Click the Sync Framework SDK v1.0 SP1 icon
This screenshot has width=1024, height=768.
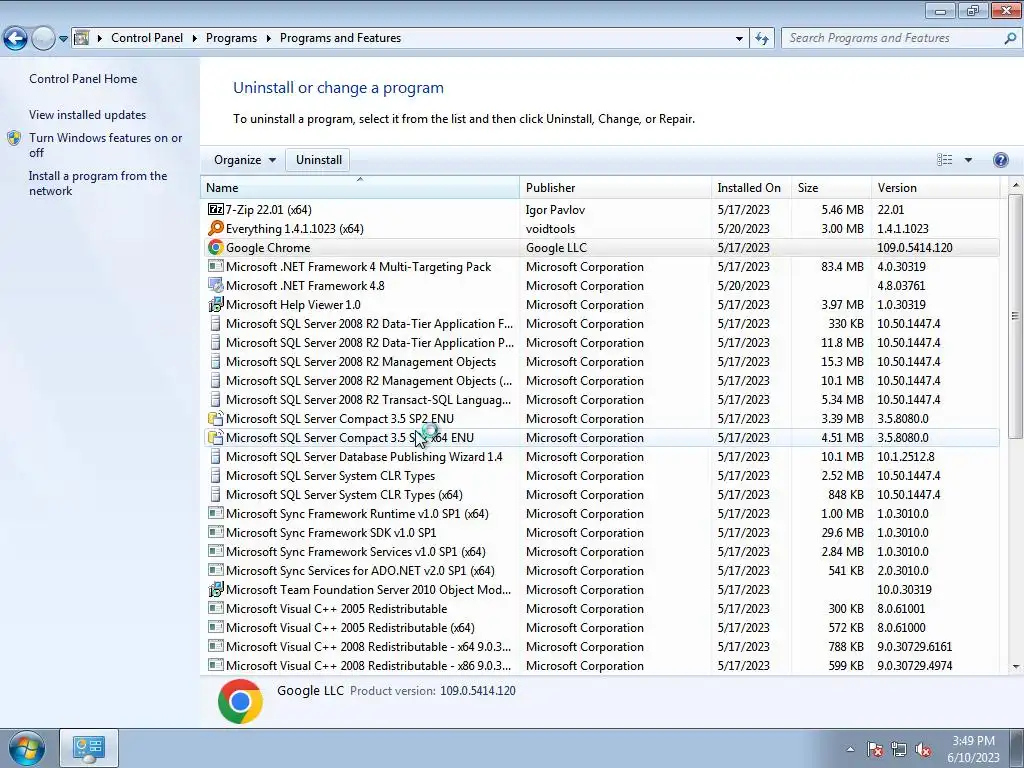click(x=216, y=532)
